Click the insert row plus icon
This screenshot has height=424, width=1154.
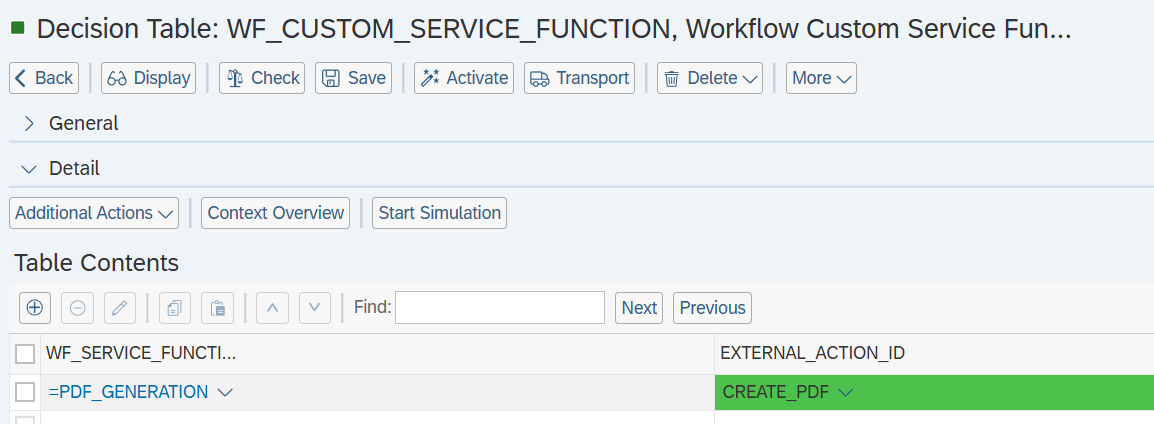point(35,308)
